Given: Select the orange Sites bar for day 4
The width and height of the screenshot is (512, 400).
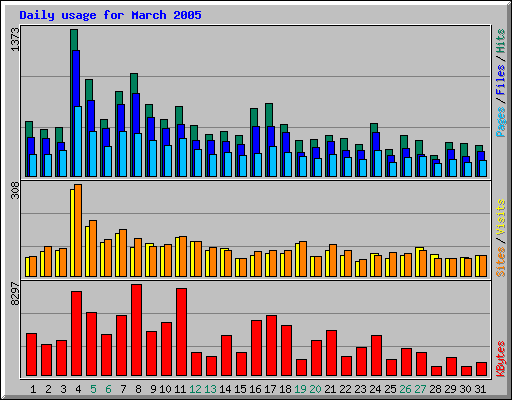Looking at the screenshot, I should (x=78, y=230).
